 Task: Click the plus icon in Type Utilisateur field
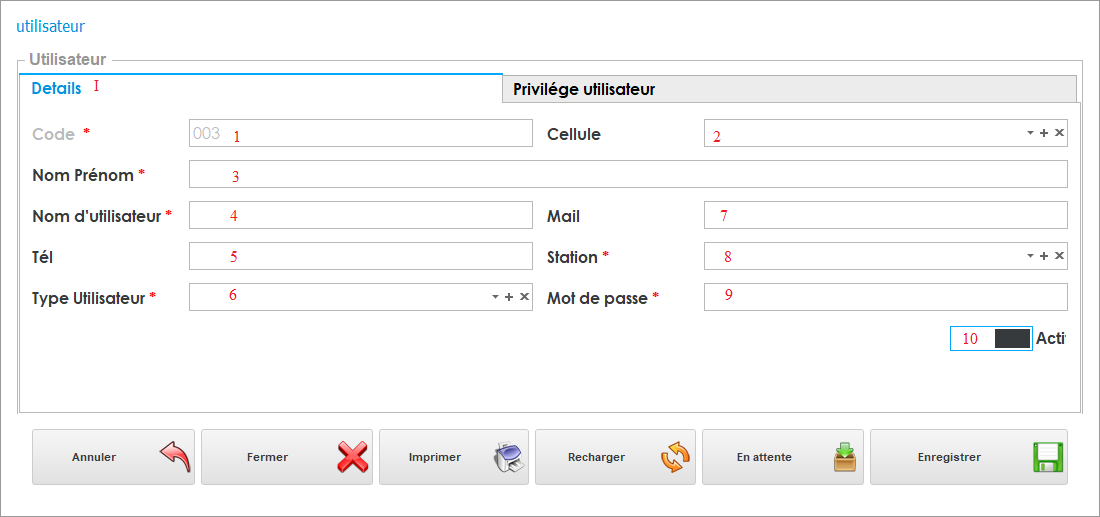coord(509,297)
